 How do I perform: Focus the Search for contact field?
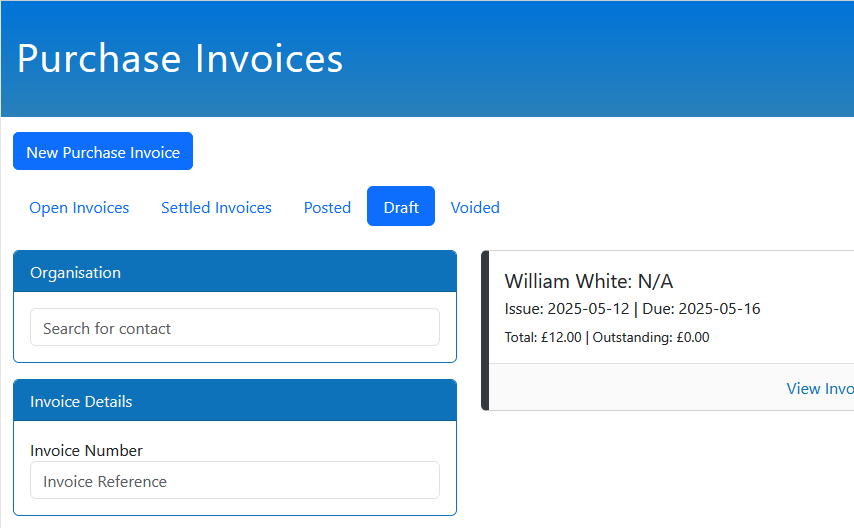(234, 328)
